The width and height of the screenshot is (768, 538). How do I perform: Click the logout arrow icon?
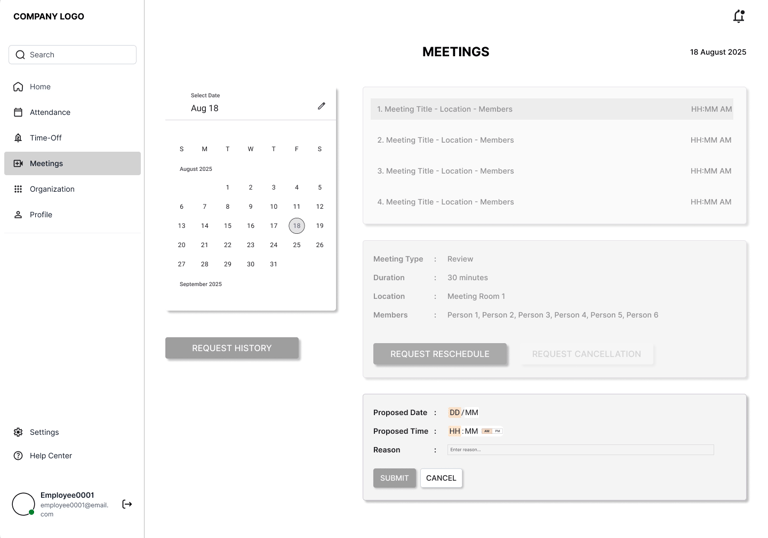point(127,504)
